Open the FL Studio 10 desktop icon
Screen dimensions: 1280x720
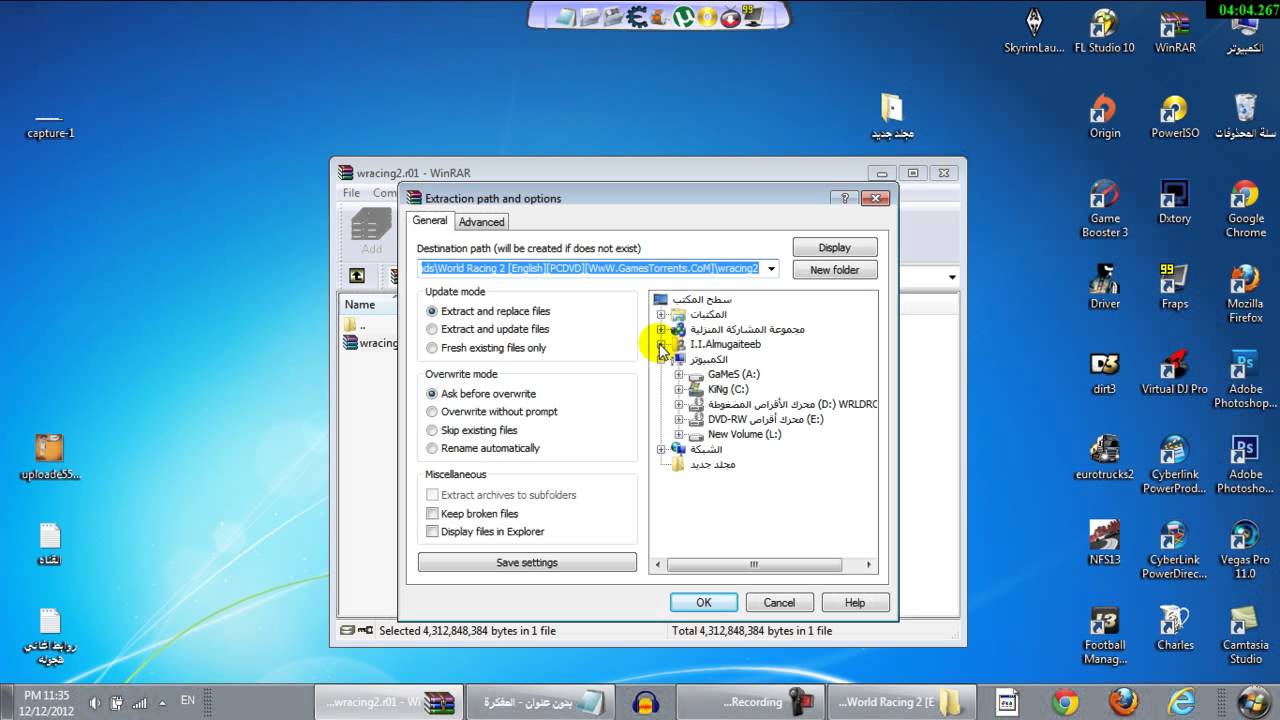[1104, 32]
